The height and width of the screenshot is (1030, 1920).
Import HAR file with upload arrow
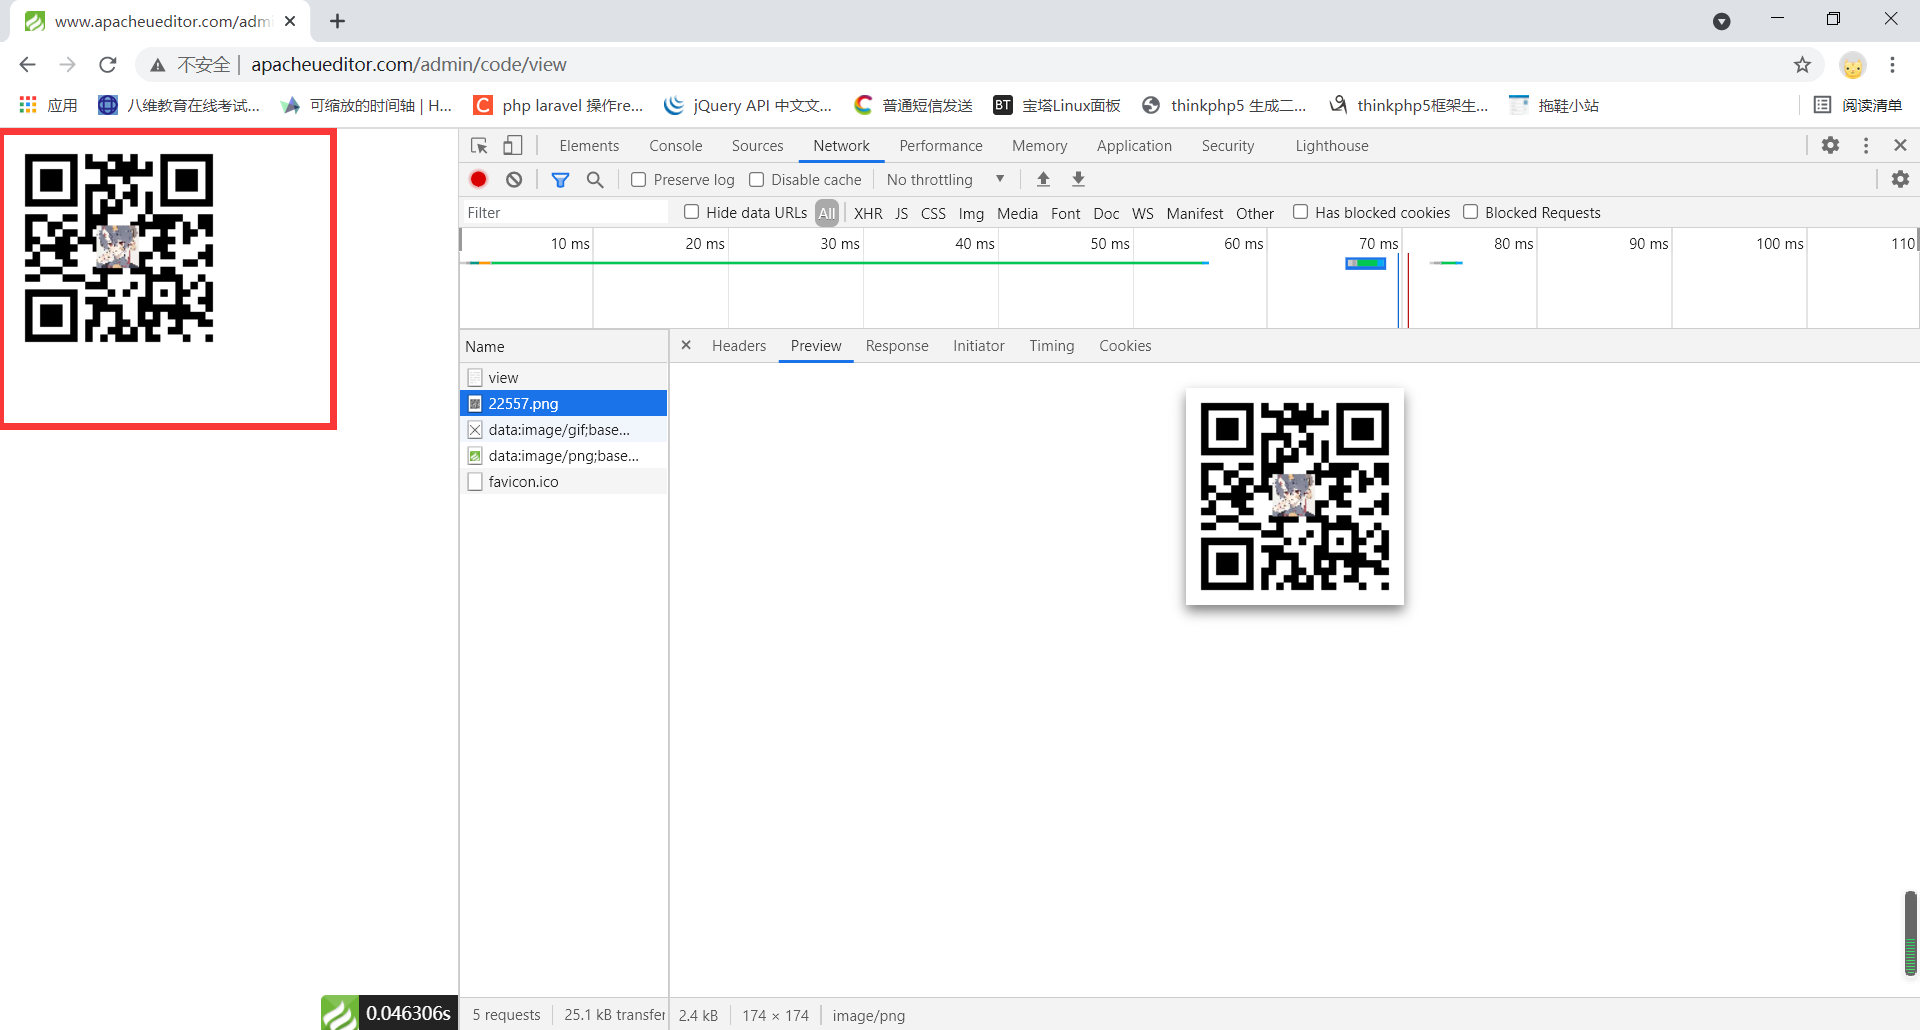[x=1043, y=179]
